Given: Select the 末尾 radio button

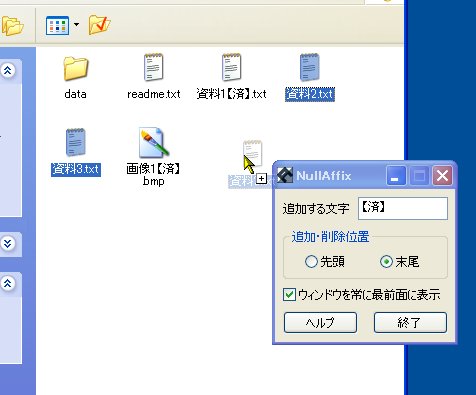Looking at the screenshot, I should 386,262.
